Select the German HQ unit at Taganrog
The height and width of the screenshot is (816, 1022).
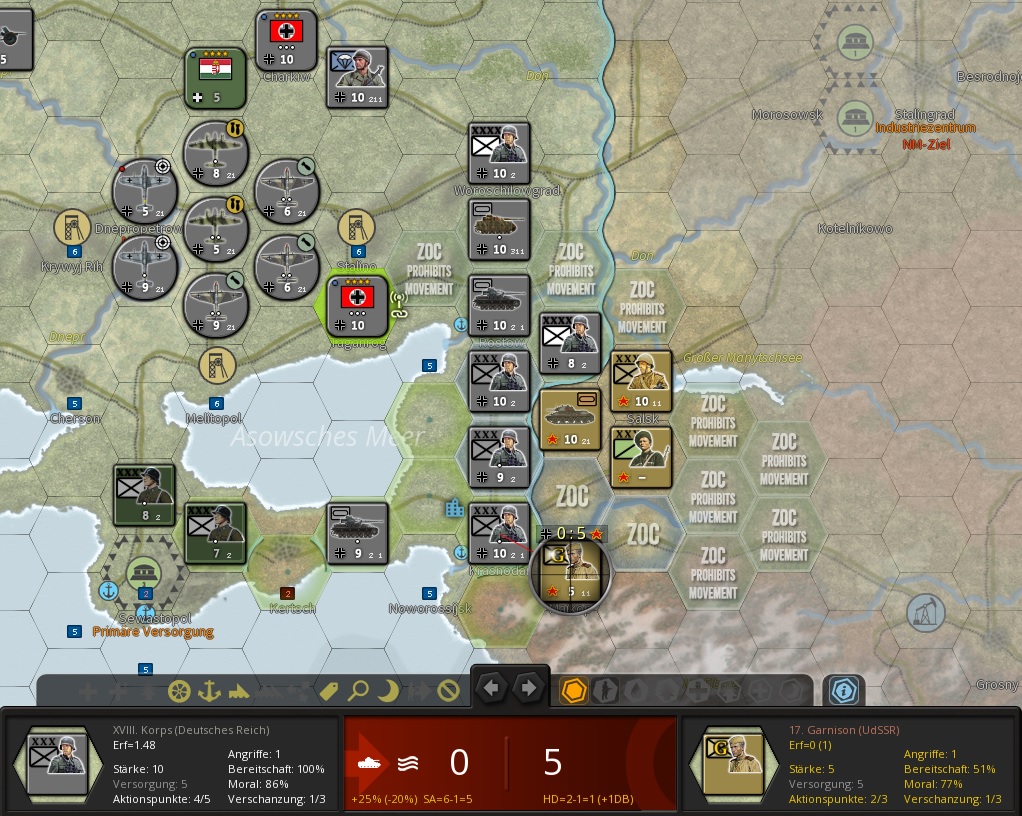[357, 306]
